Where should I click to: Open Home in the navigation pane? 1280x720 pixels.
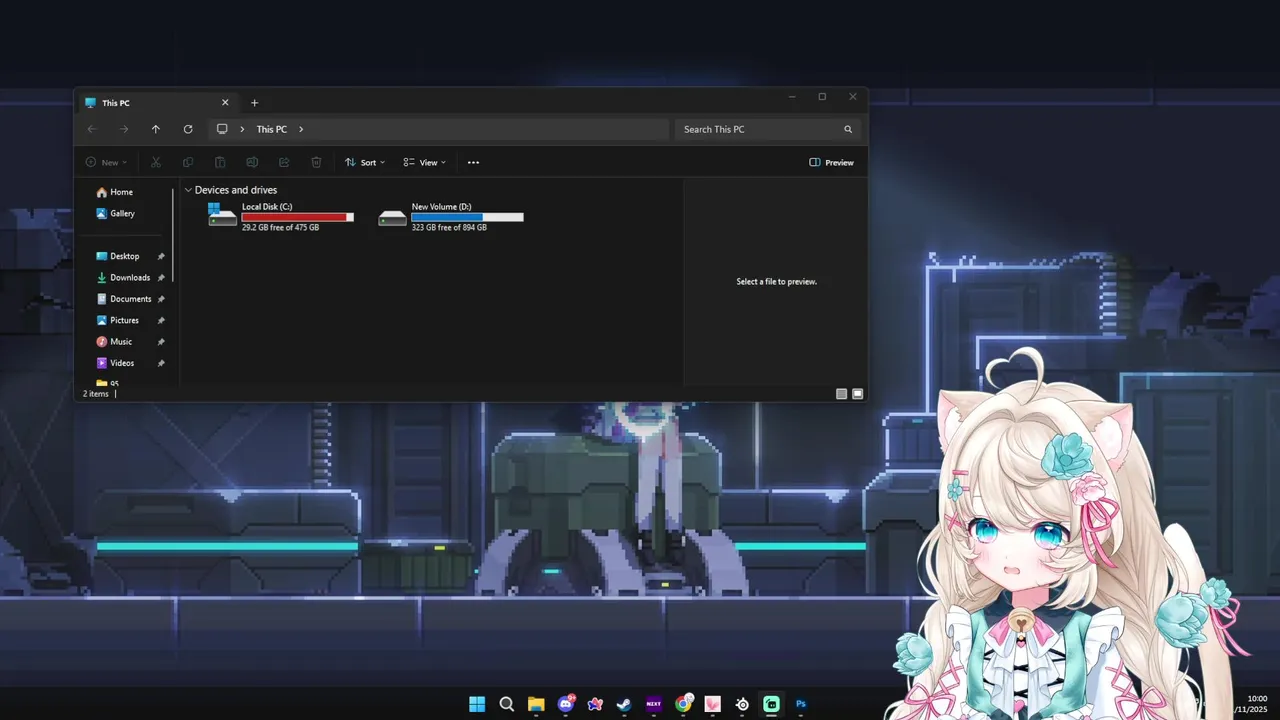click(114, 192)
